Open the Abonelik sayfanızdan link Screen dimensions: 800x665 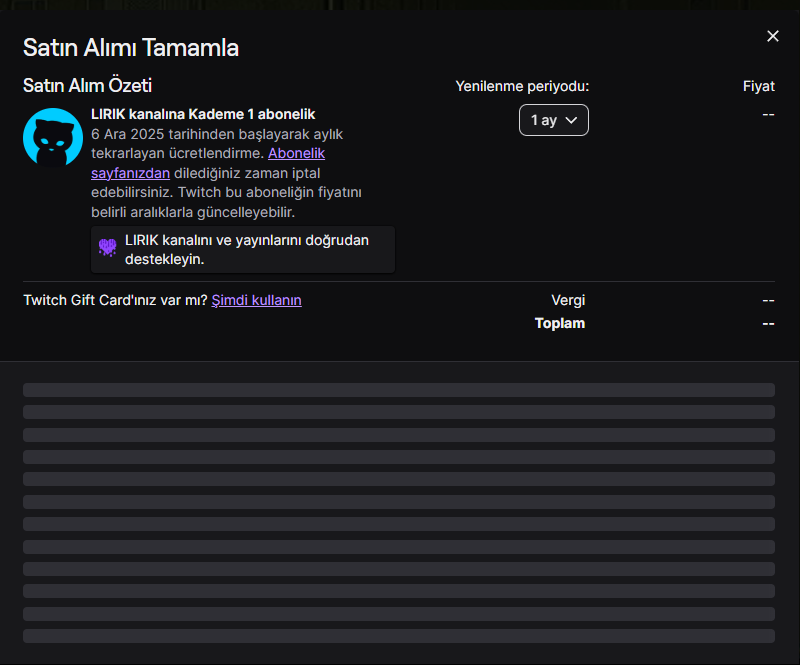[296, 153]
